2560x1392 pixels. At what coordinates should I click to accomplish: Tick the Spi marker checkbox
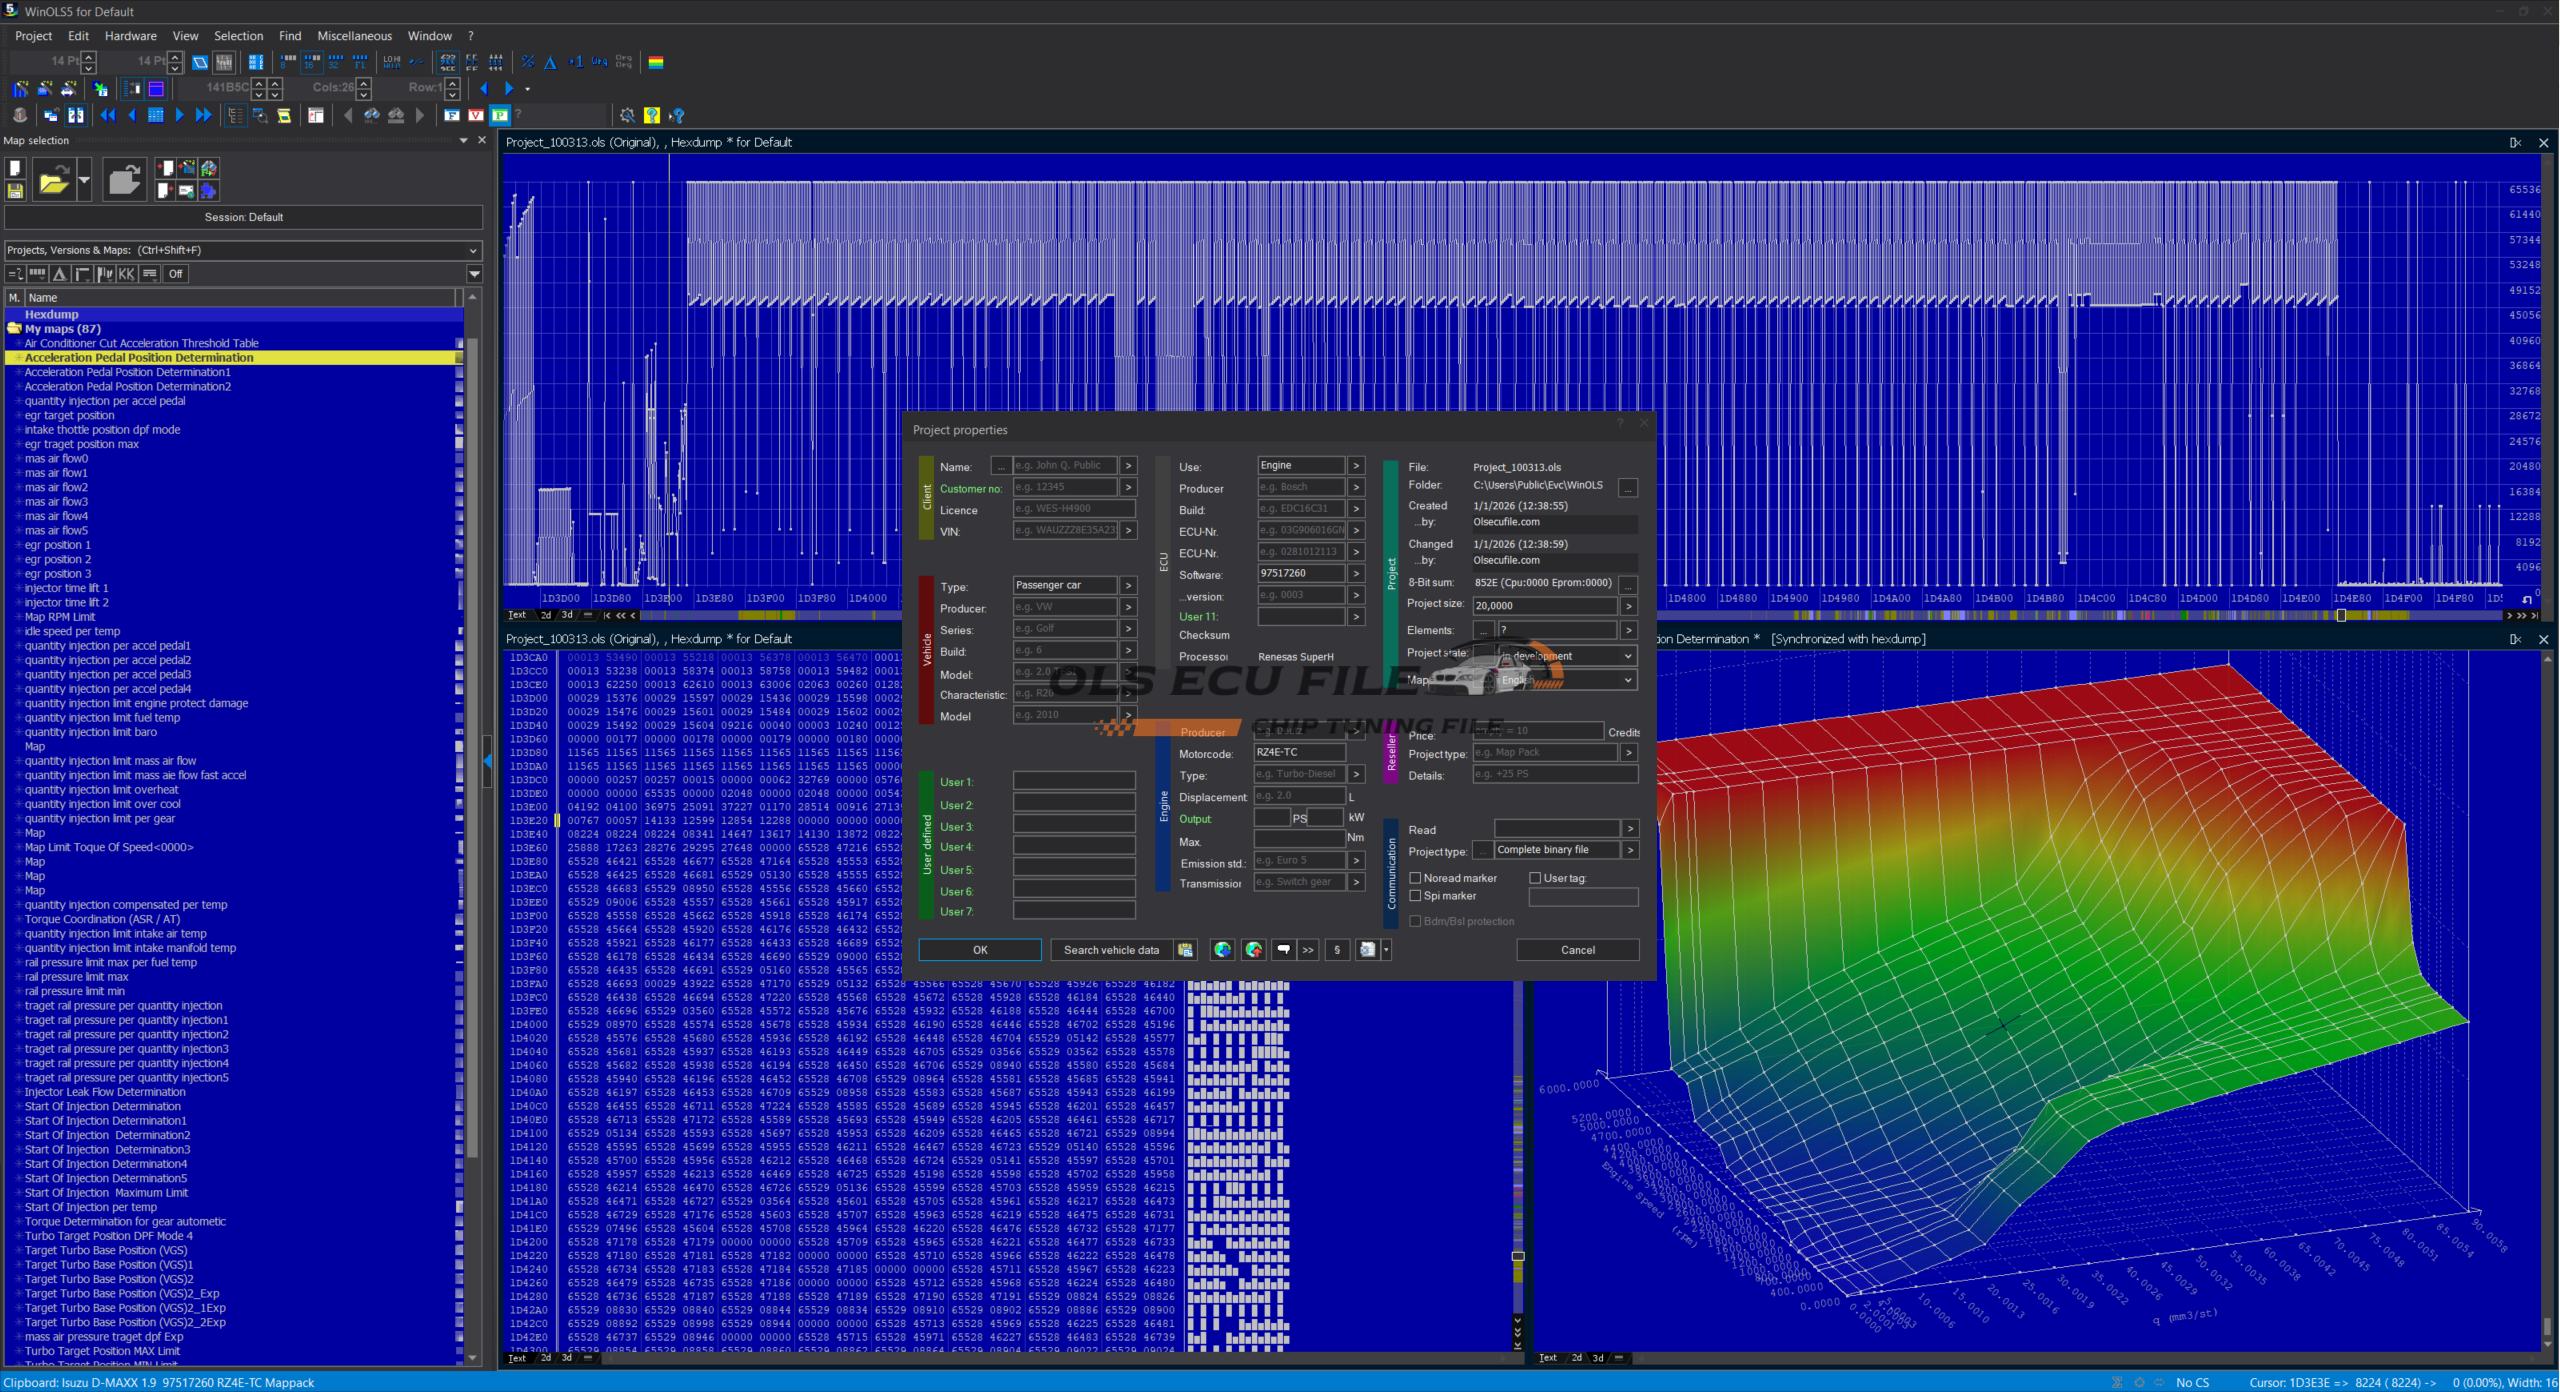(x=1415, y=896)
